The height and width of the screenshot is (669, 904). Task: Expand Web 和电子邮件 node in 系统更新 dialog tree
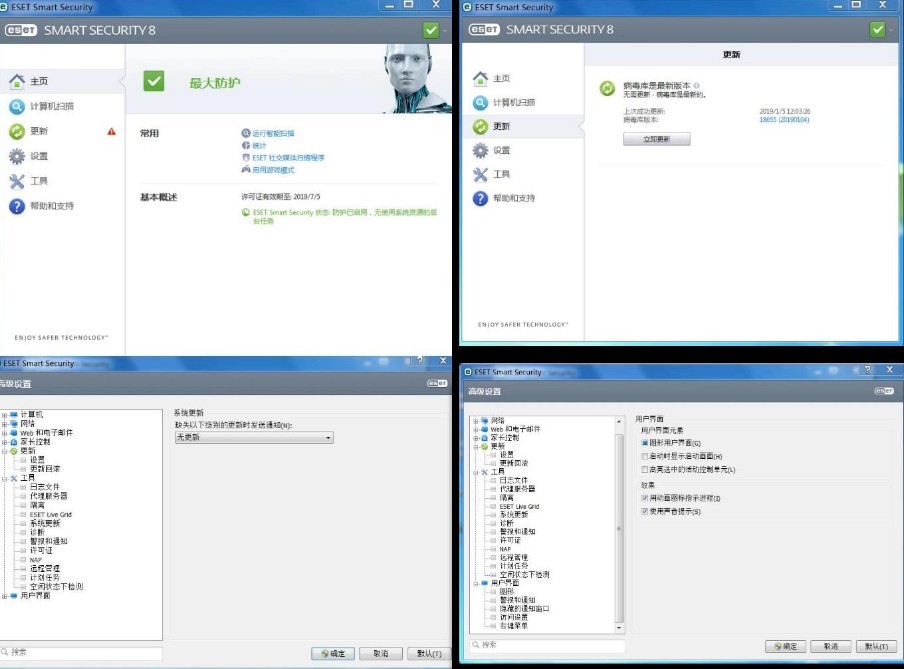click(5, 433)
